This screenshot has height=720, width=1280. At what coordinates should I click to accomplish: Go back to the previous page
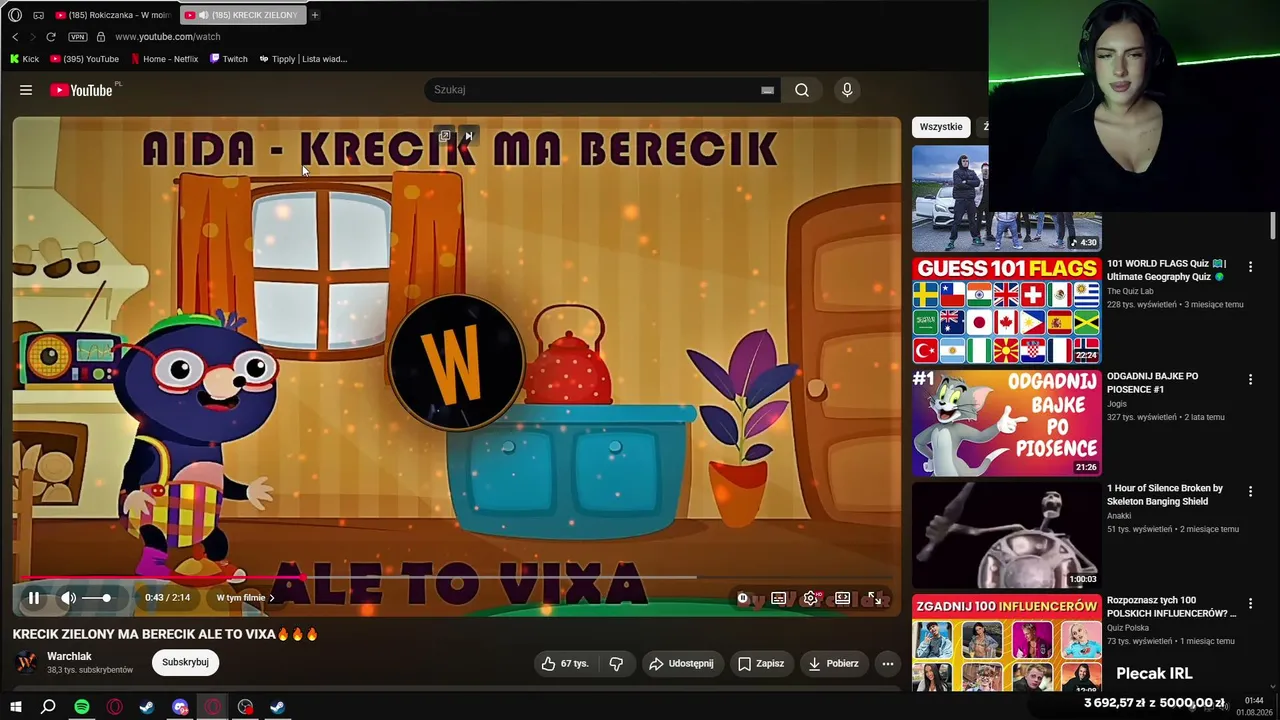[x=15, y=37]
